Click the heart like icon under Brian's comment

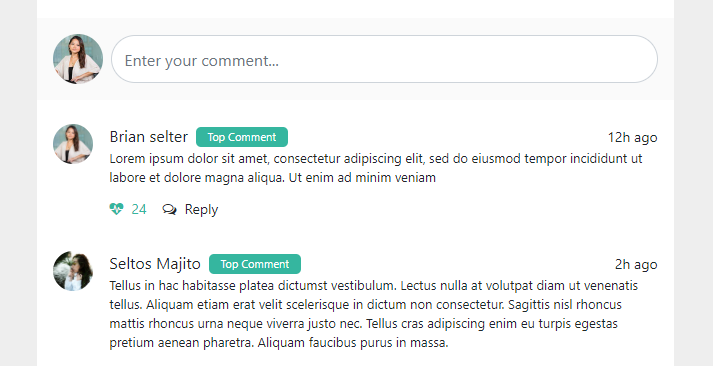click(116, 209)
